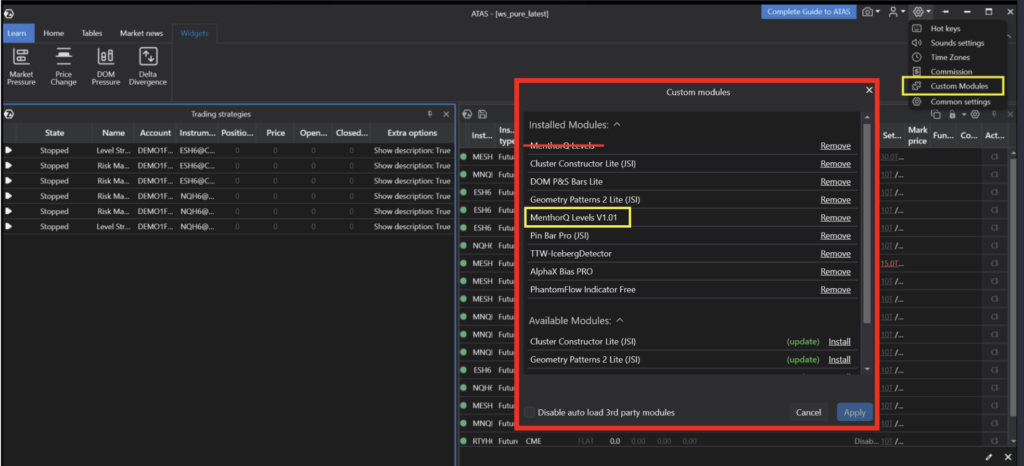Screen dimensions: 1024x466
Task: Click the ATAS logo in Trading strategies panel
Action: tap(8, 114)
